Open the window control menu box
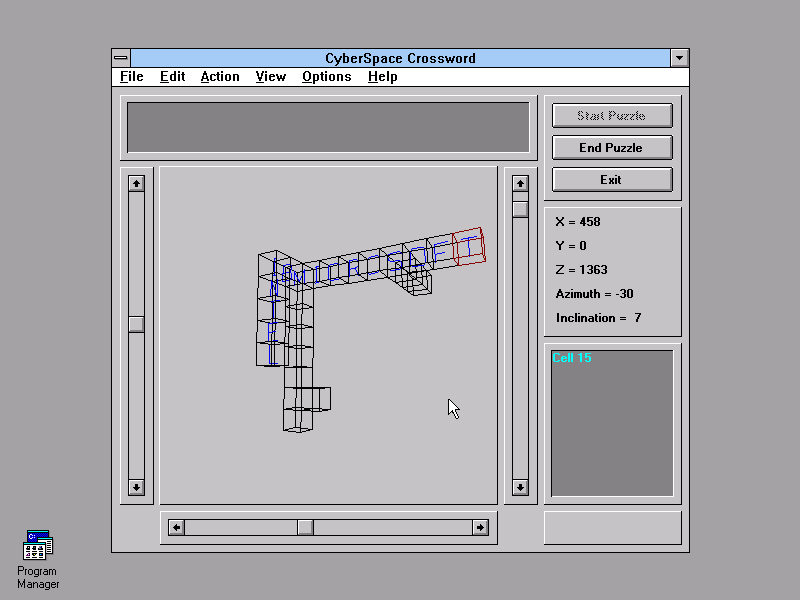The image size is (800, 600). [121, 59]
